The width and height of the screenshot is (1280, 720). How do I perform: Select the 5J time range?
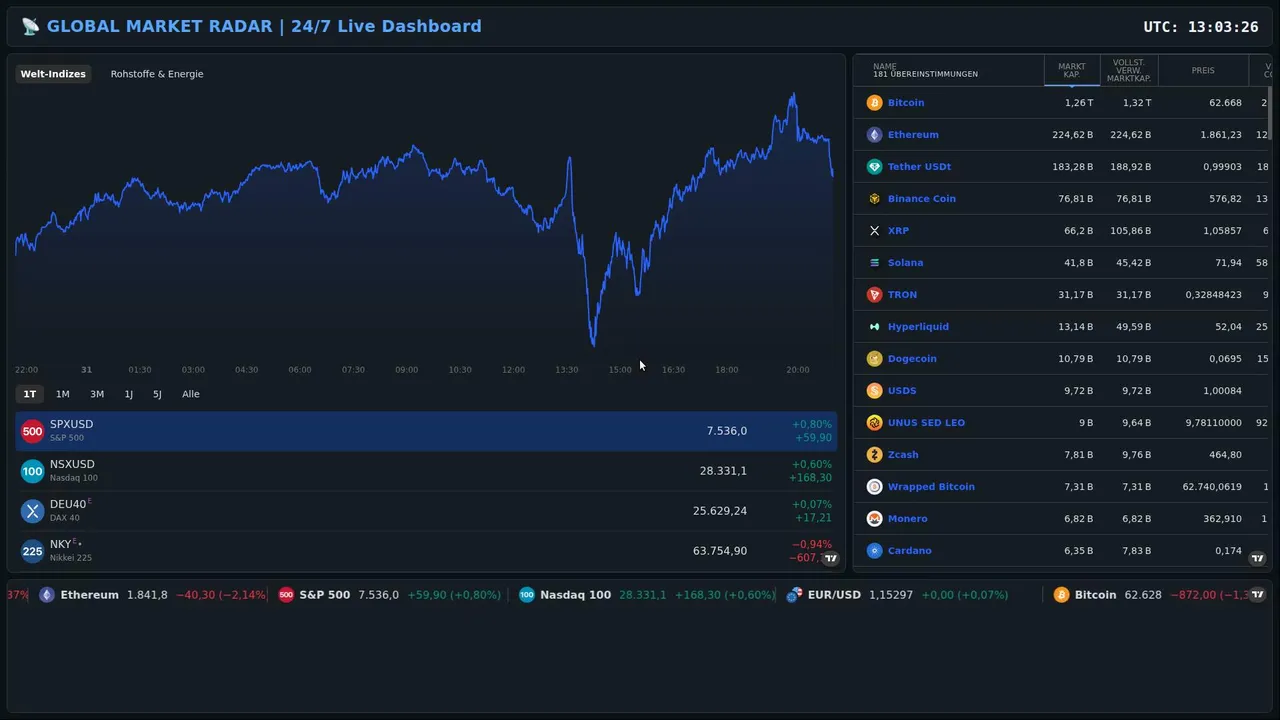pyautogui.click(x=157, y=394)
